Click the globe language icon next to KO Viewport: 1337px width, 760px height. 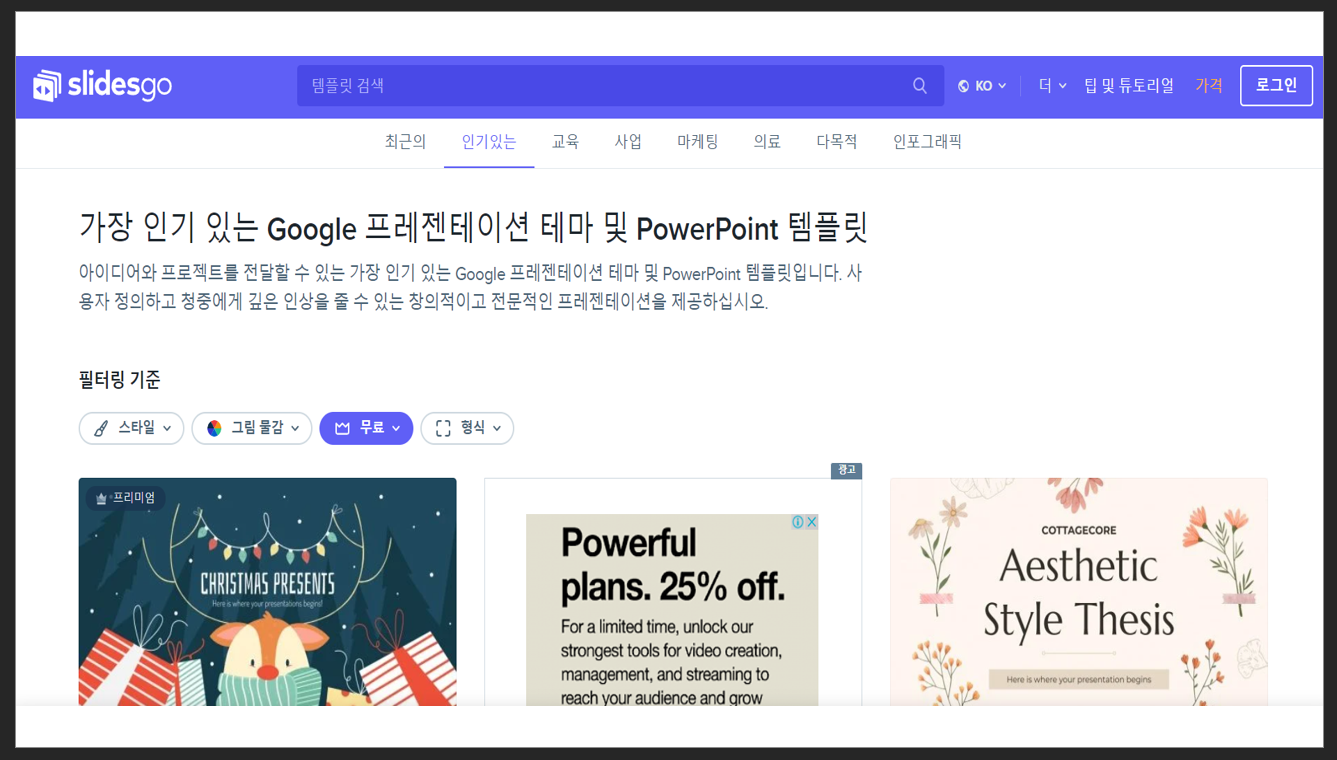point(961,85)
